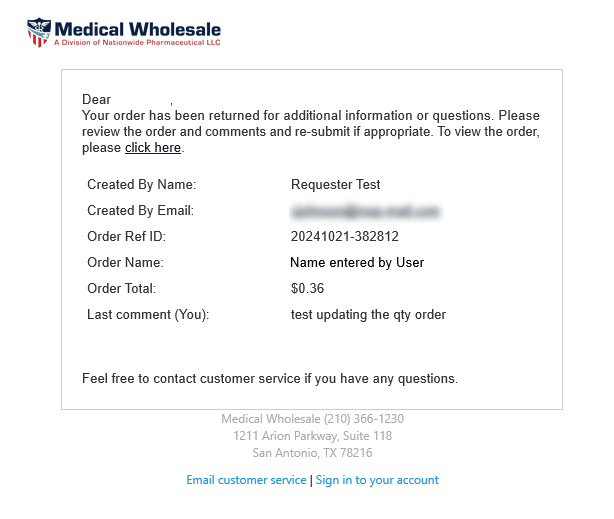
Task: Click the blurred creator email address
Action: pos(365,211)
